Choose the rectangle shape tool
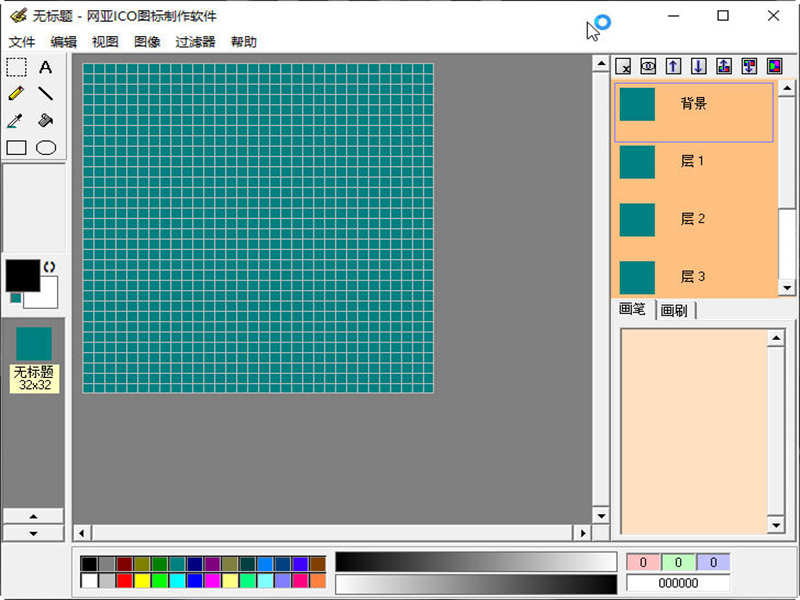Viewport: 800px width, 600px height. point(16,148)
